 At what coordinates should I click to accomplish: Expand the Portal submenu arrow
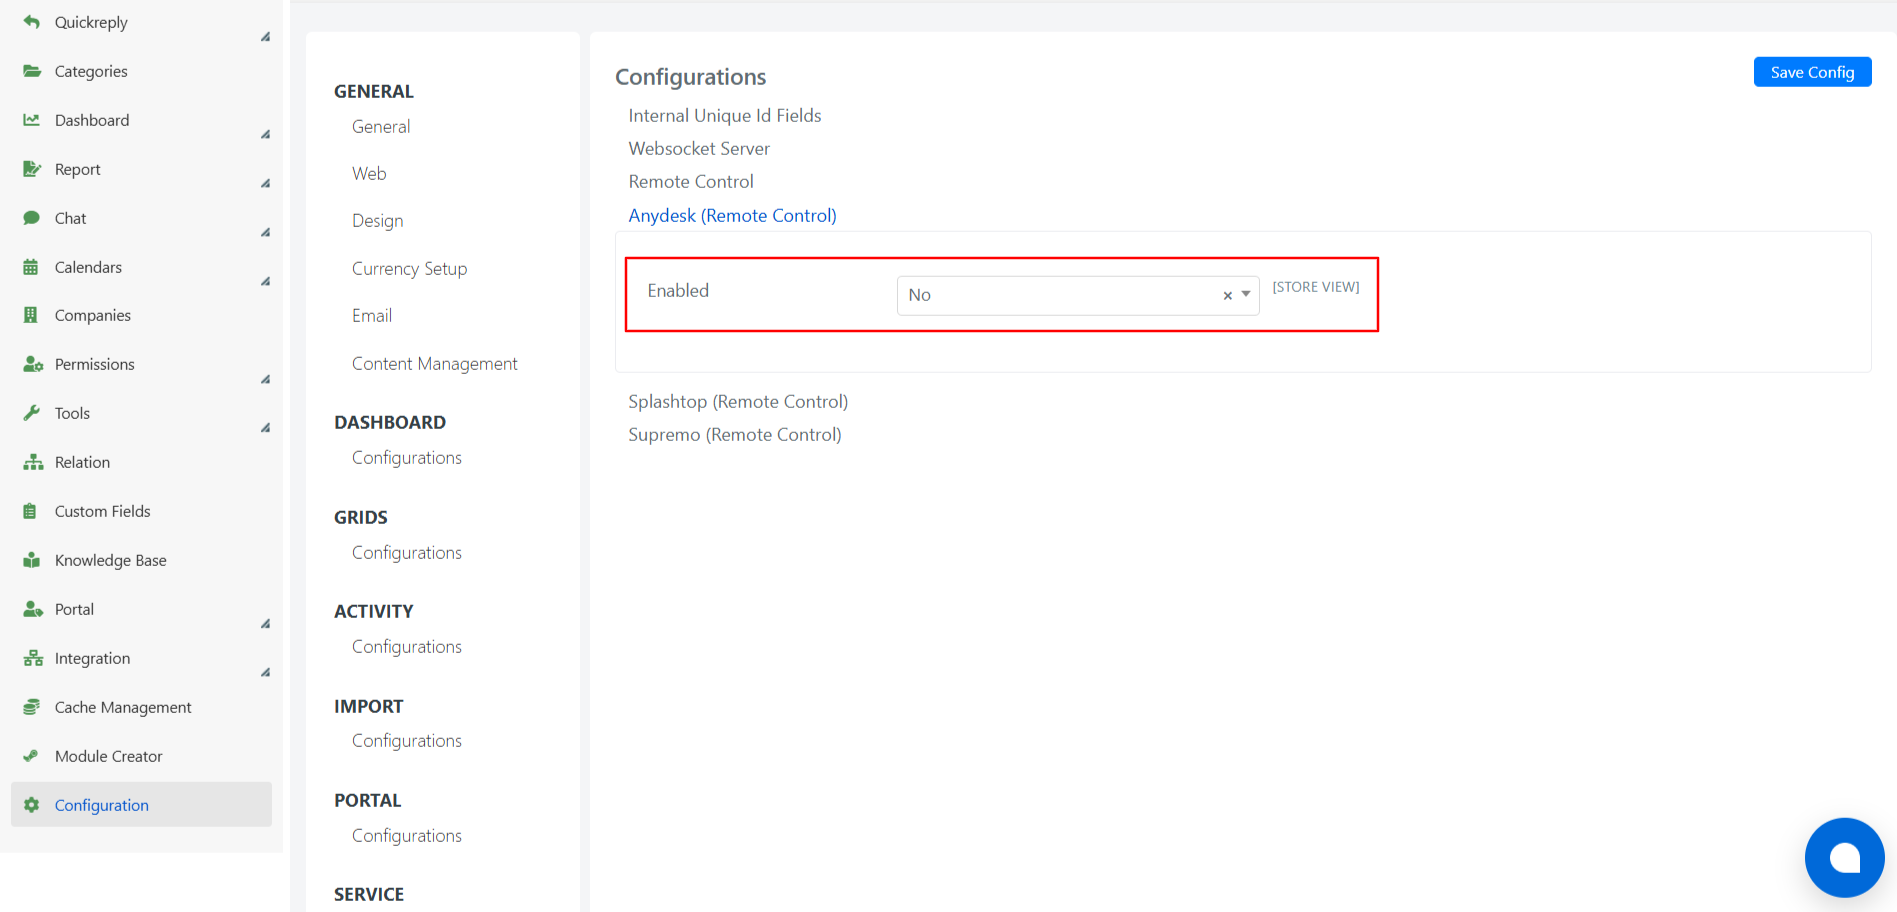click(x=265, y=624)
